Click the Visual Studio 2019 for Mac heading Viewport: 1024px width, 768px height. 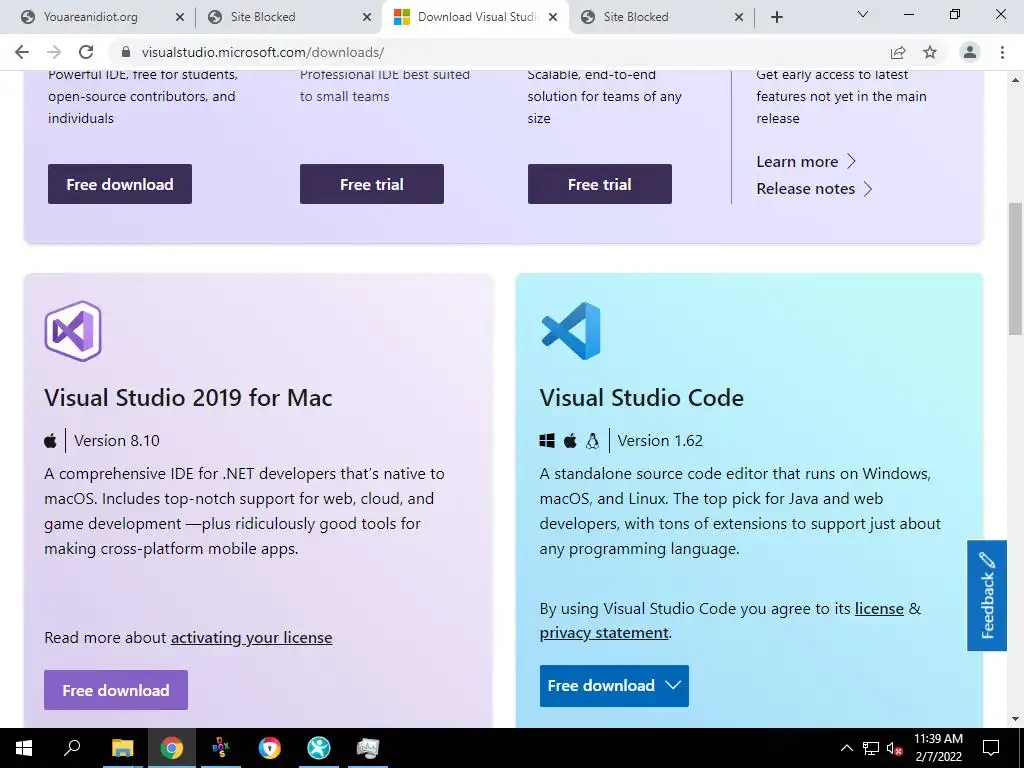(x=188, y=398)
